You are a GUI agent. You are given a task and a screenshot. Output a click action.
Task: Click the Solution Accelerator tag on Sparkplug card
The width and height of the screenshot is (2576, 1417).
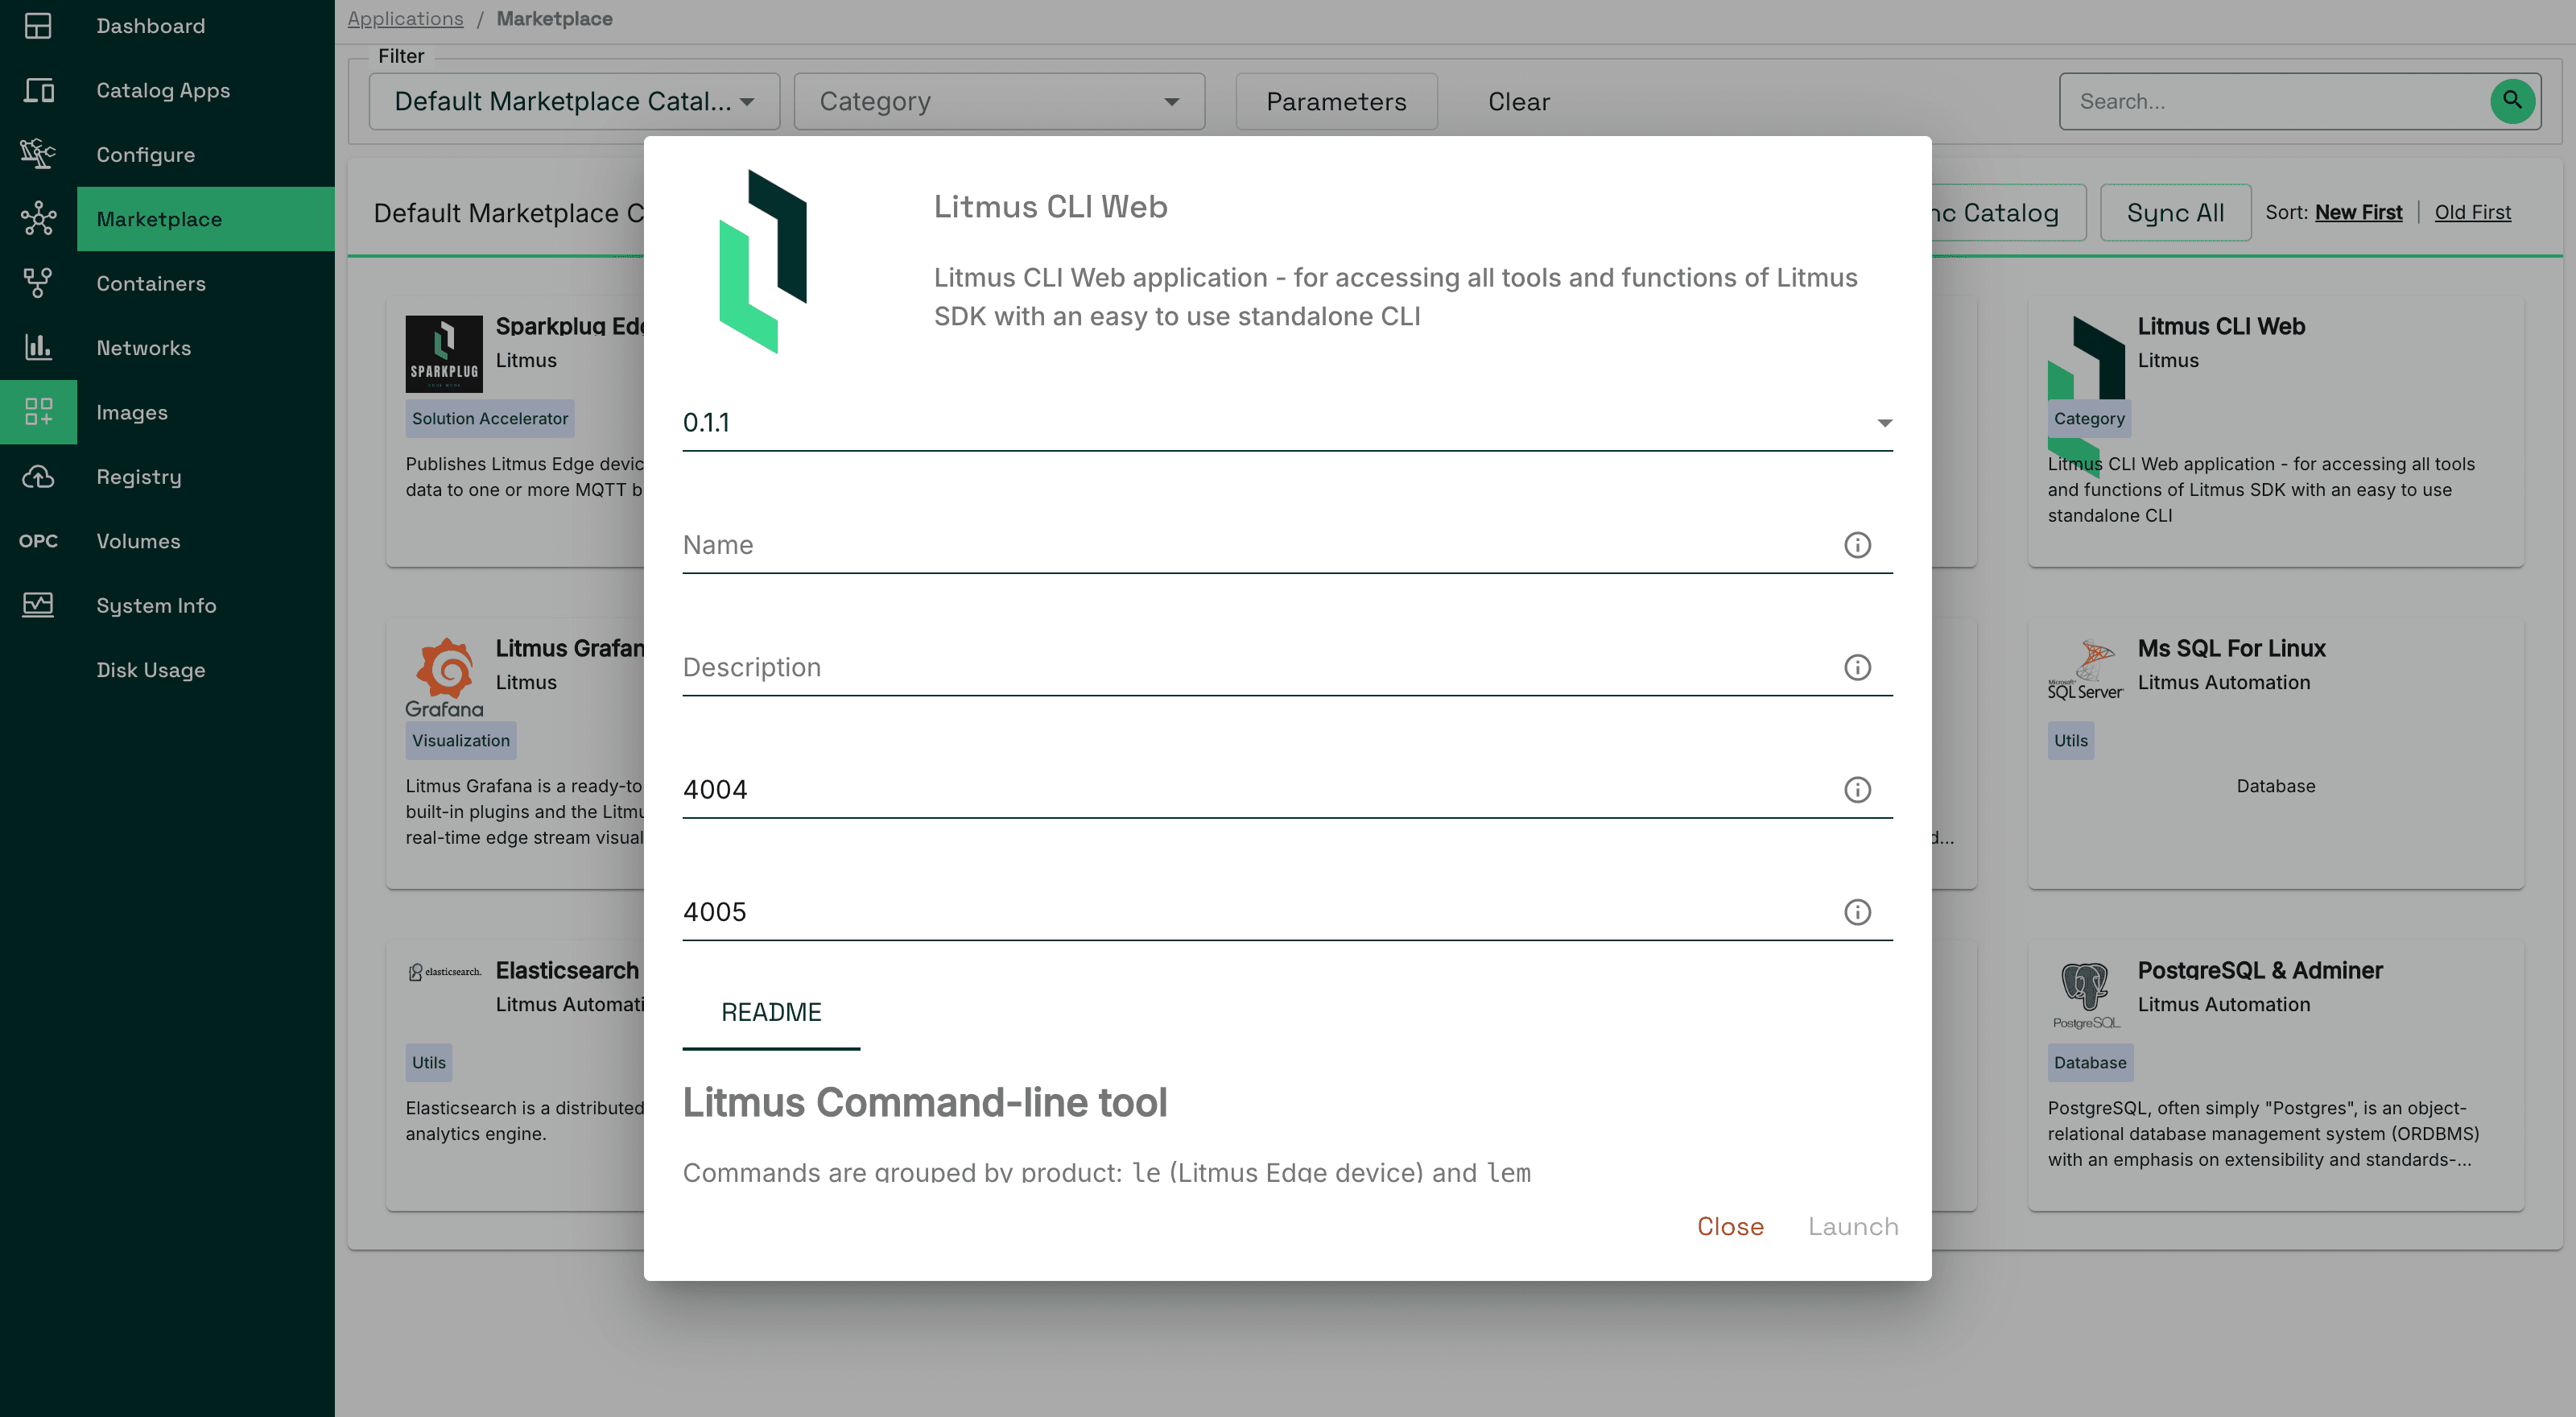point(490,418)
